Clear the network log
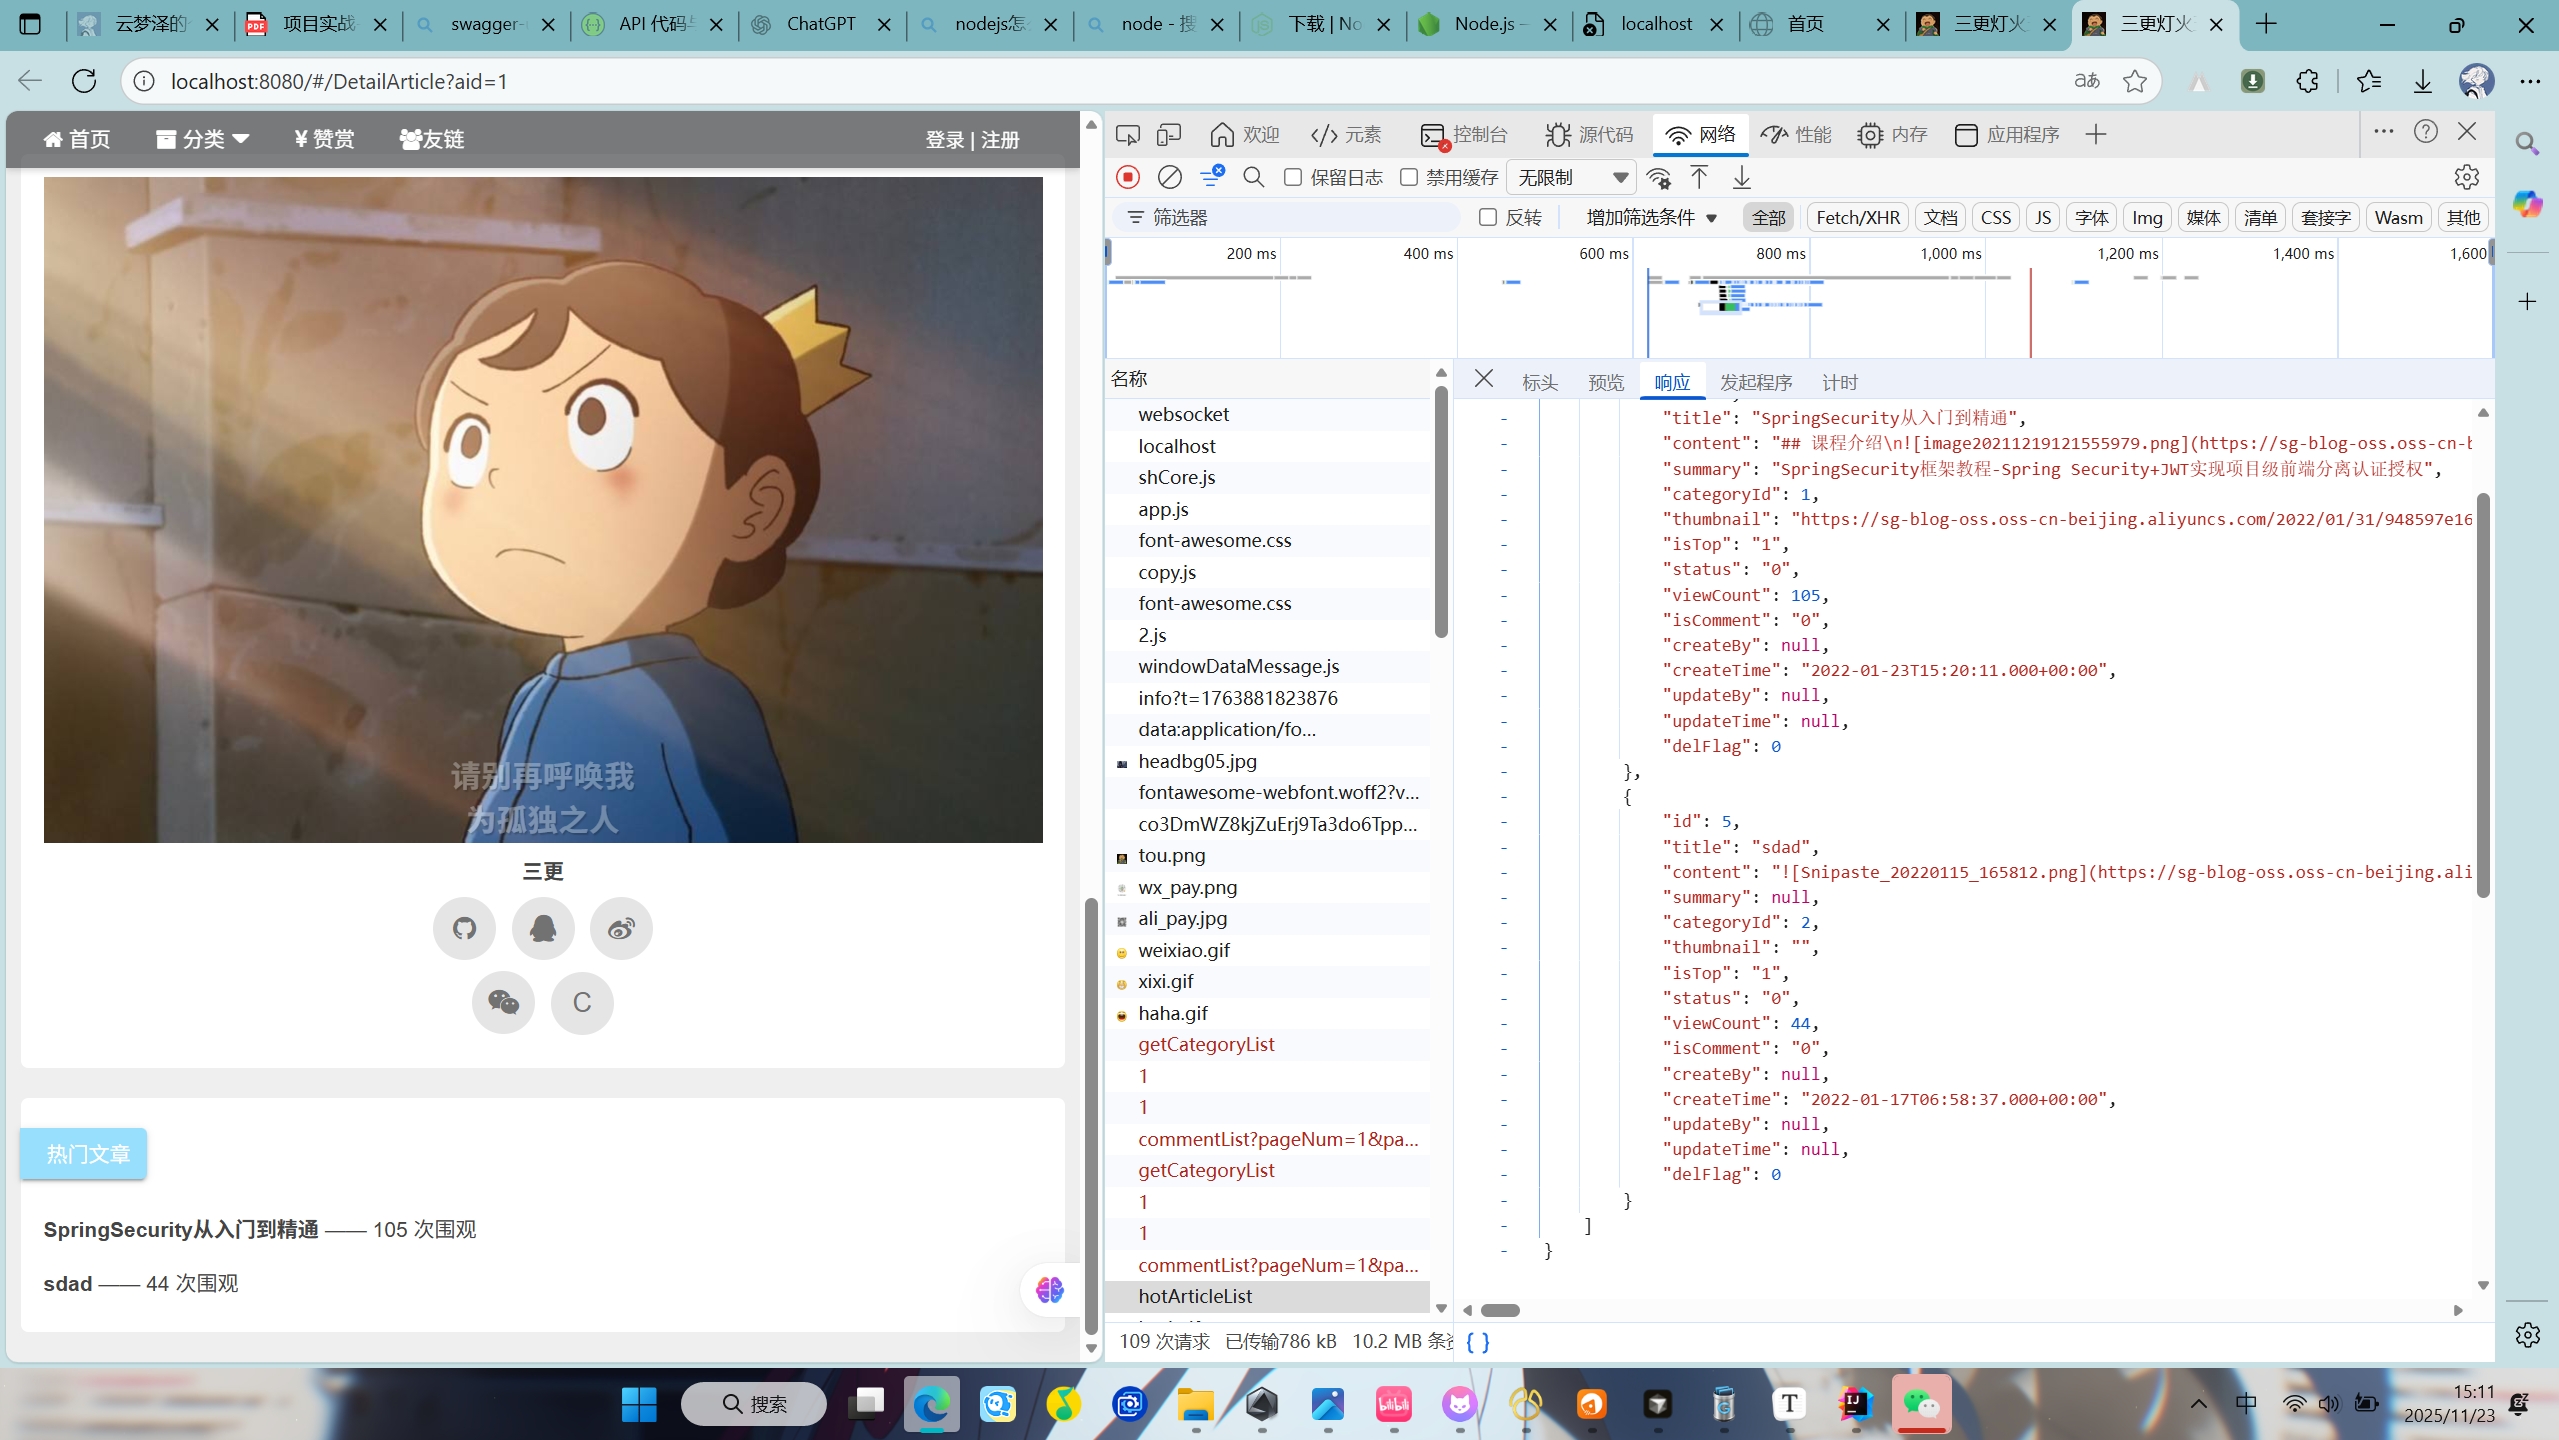This screenshot has width=2559, height=1440. pyautogui.click(x=1169, y=177)
